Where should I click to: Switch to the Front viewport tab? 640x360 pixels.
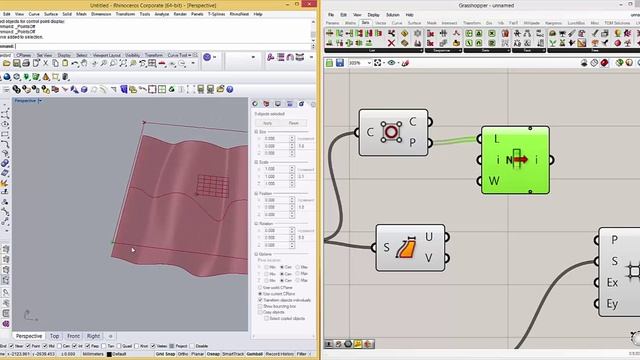click(73, 336)
